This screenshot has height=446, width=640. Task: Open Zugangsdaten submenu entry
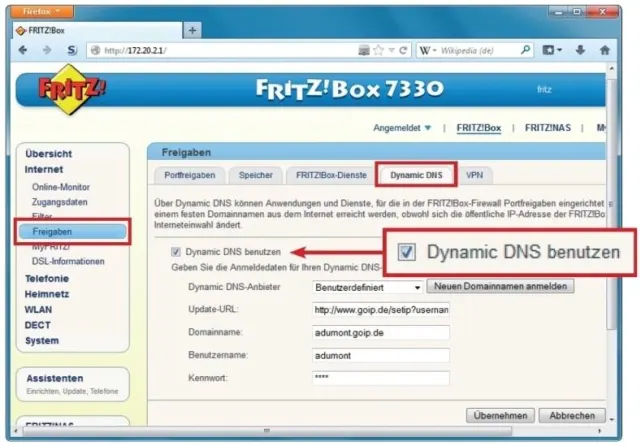[x=60, y=202]
